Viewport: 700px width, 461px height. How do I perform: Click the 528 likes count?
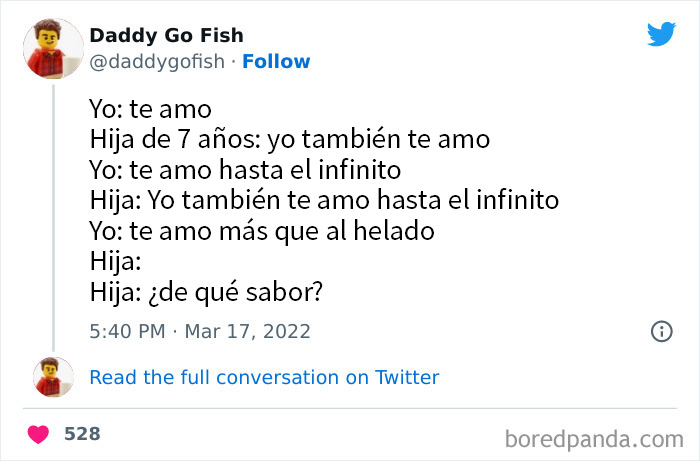tap(82, 434)
